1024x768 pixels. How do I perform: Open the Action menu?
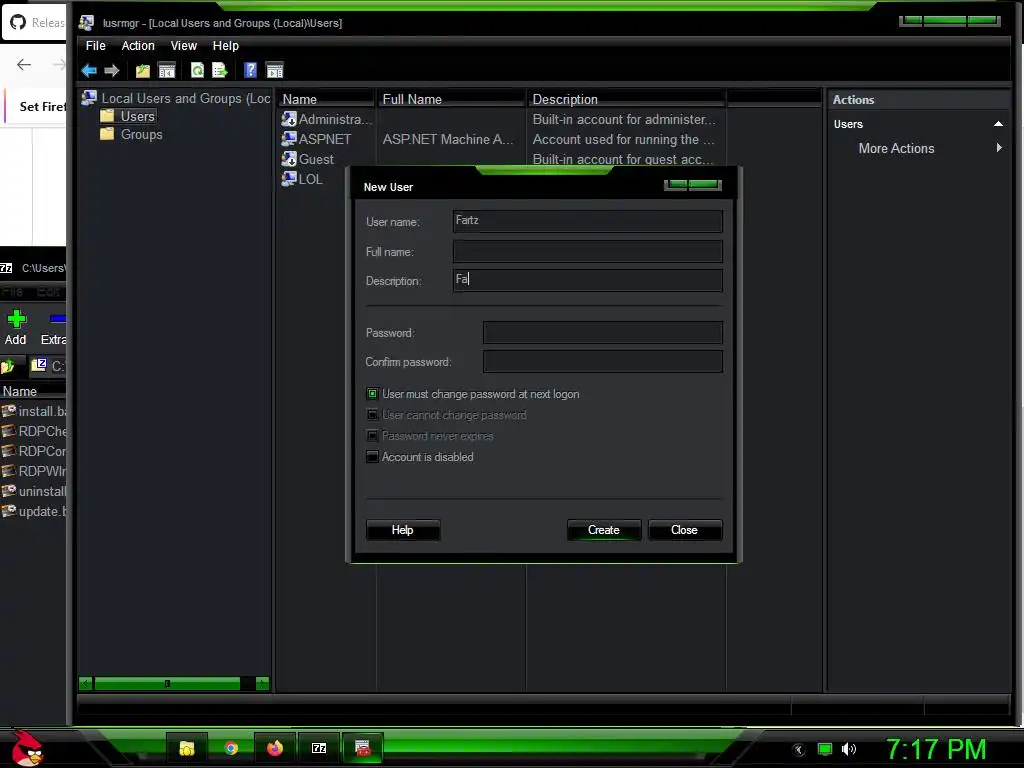tap(138, 46)
